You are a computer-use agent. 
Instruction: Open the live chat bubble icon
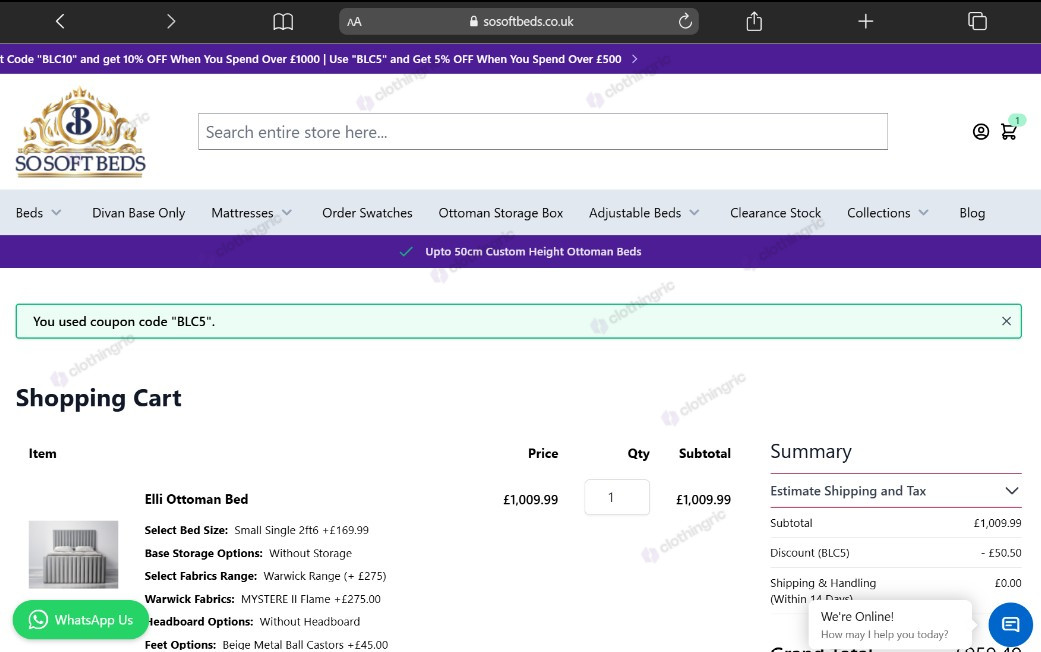tap(1010, 624)
